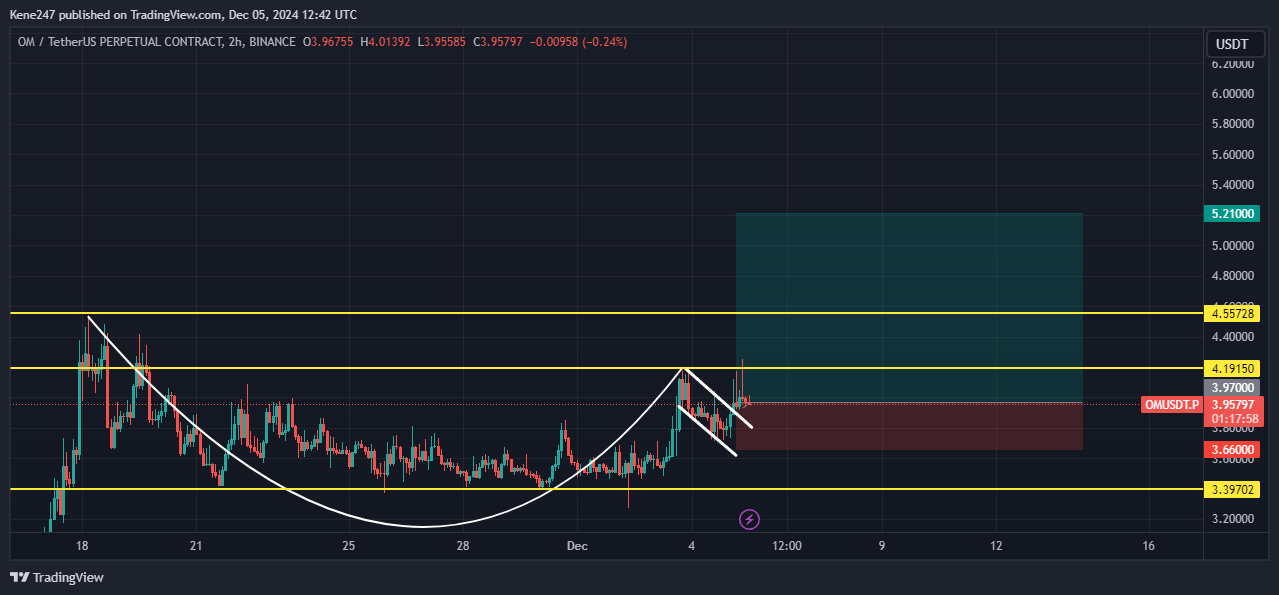Click the 6.00000 price scale label
Viewport: 1279px width, 595px height.
1231,94
